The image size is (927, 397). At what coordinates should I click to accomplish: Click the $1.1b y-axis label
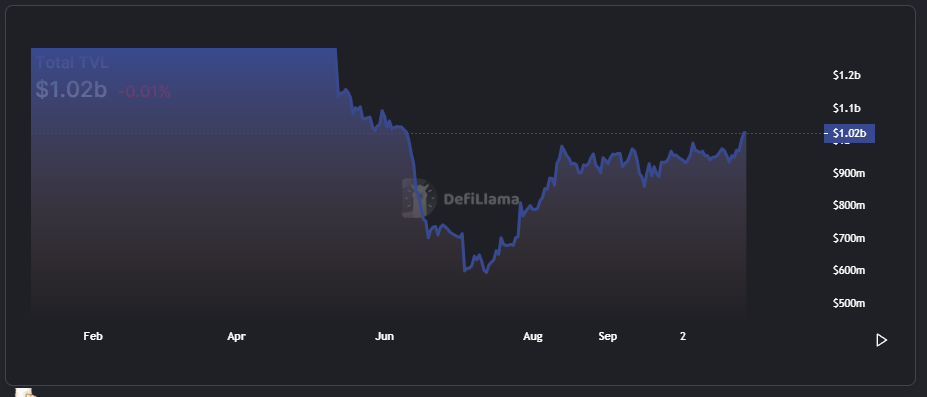click(x=847, y=108)
